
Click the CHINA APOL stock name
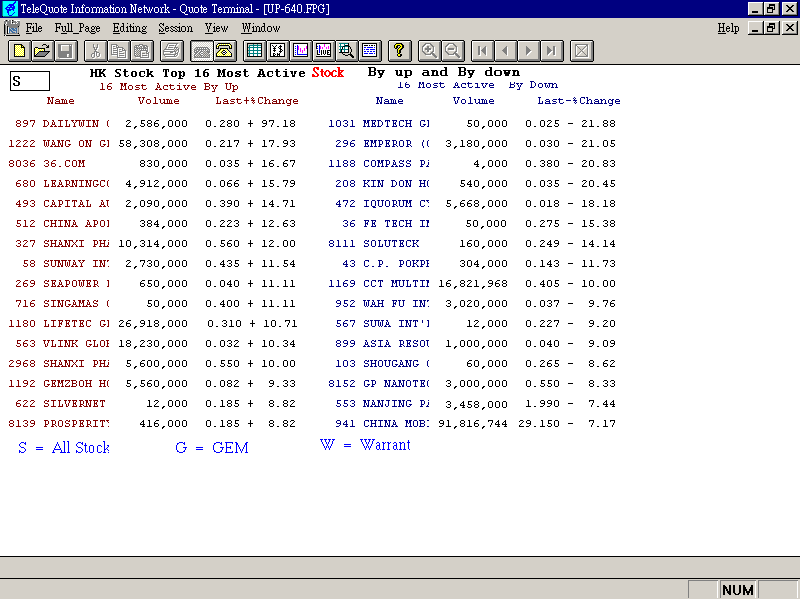click(76, 223)
